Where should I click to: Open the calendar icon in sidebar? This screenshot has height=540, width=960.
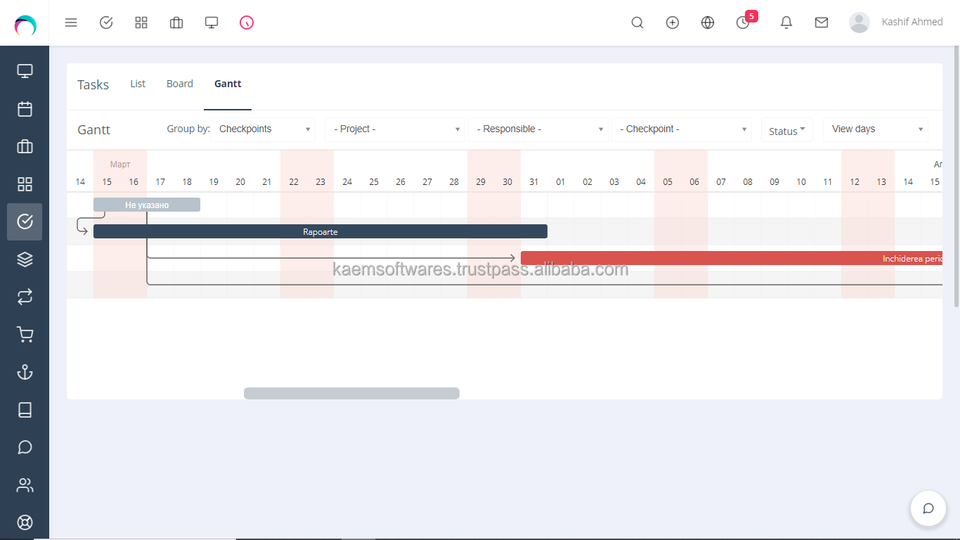(x=24, y=109)
